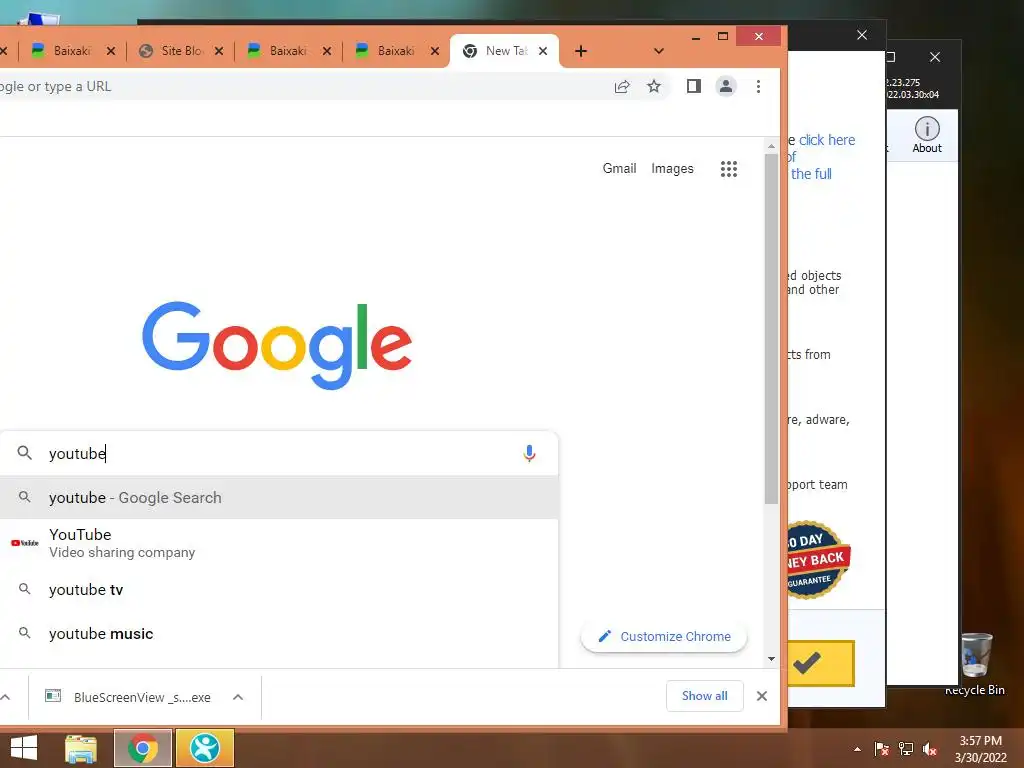Click the Action Center flag tray icon
This screenshot has height=768, width=1024.
tap(881, 749)
